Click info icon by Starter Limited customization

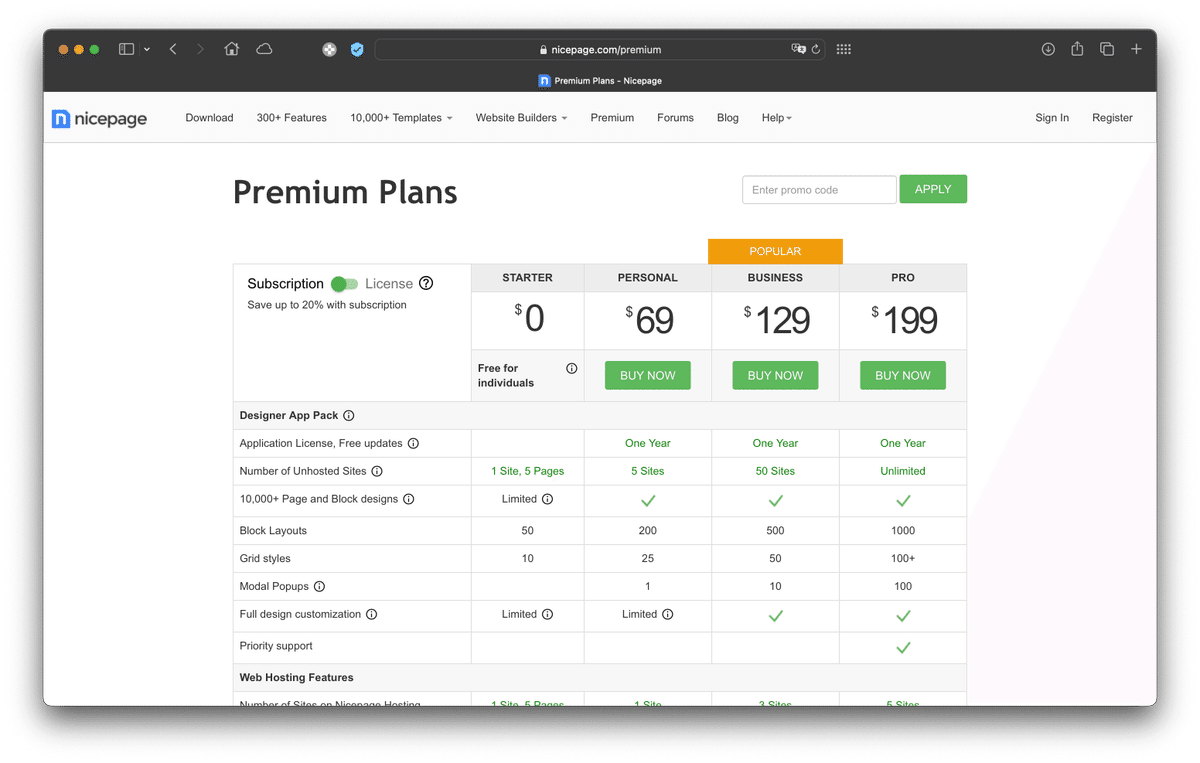pyautogui.click(x=547, y=615)
